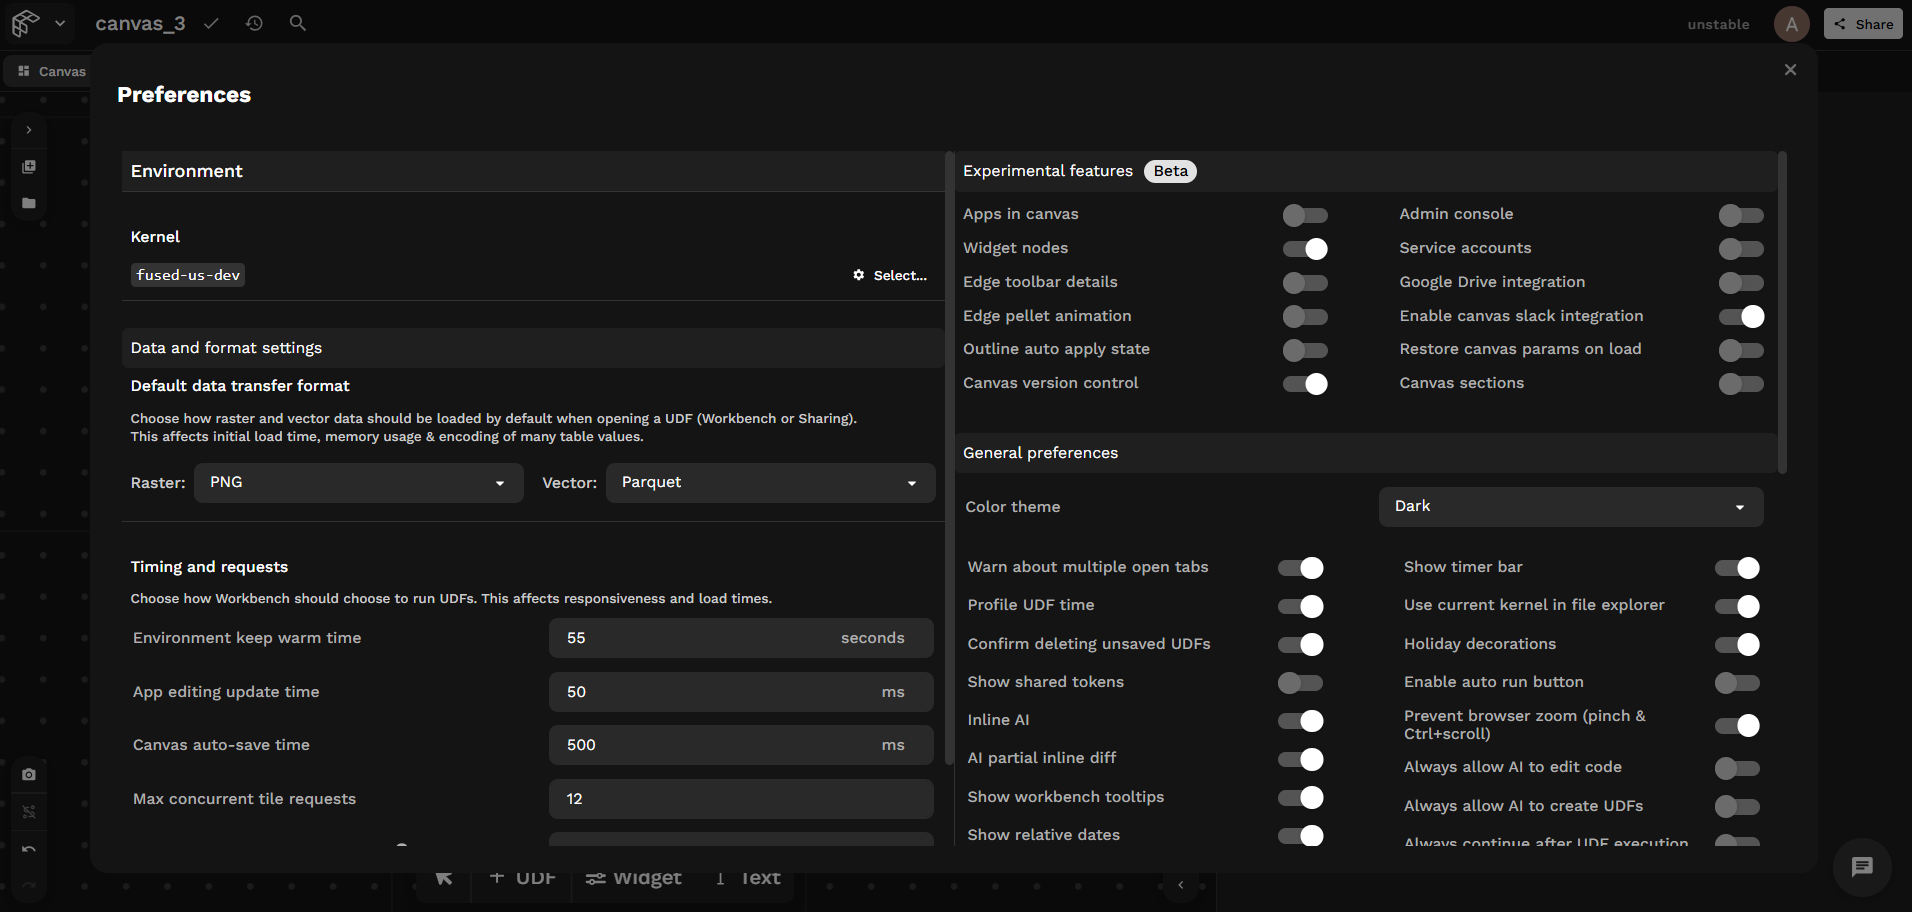Open the logo menu chevron
1912x912 pixels.
coord(60,23)
